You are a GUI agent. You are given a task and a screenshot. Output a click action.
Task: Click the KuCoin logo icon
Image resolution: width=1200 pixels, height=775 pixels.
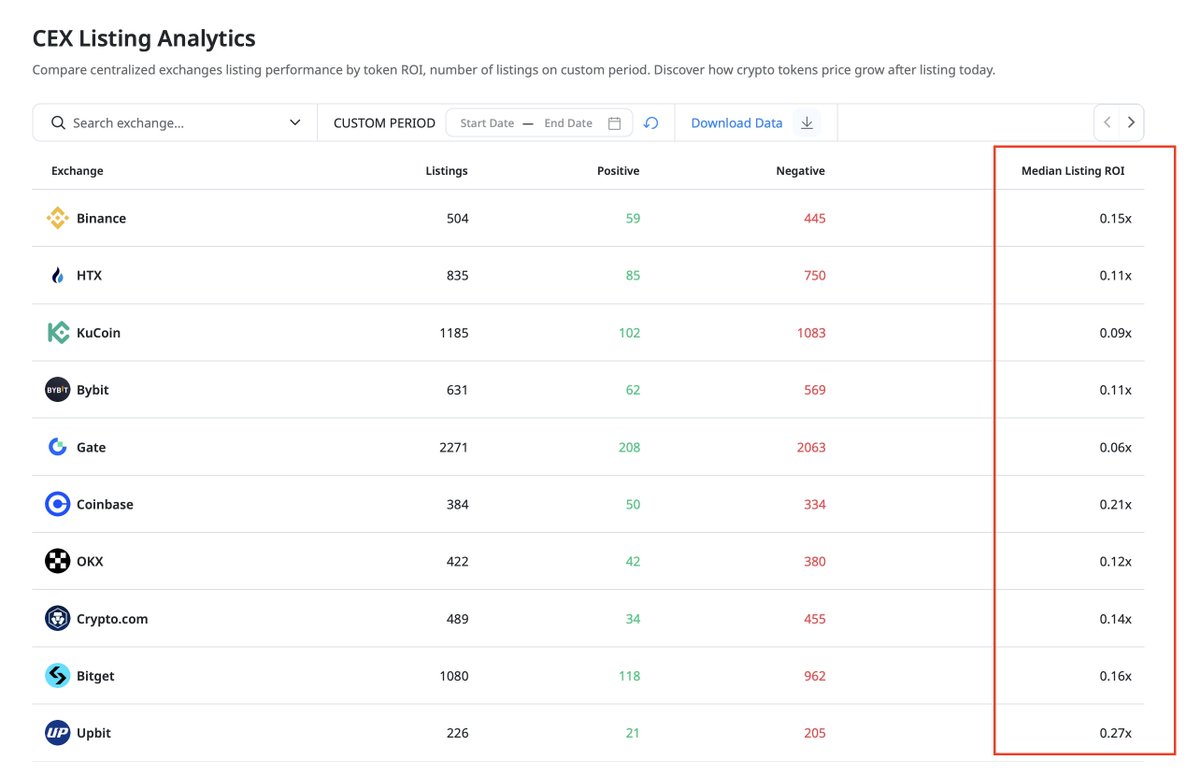[x=58, y=333]
